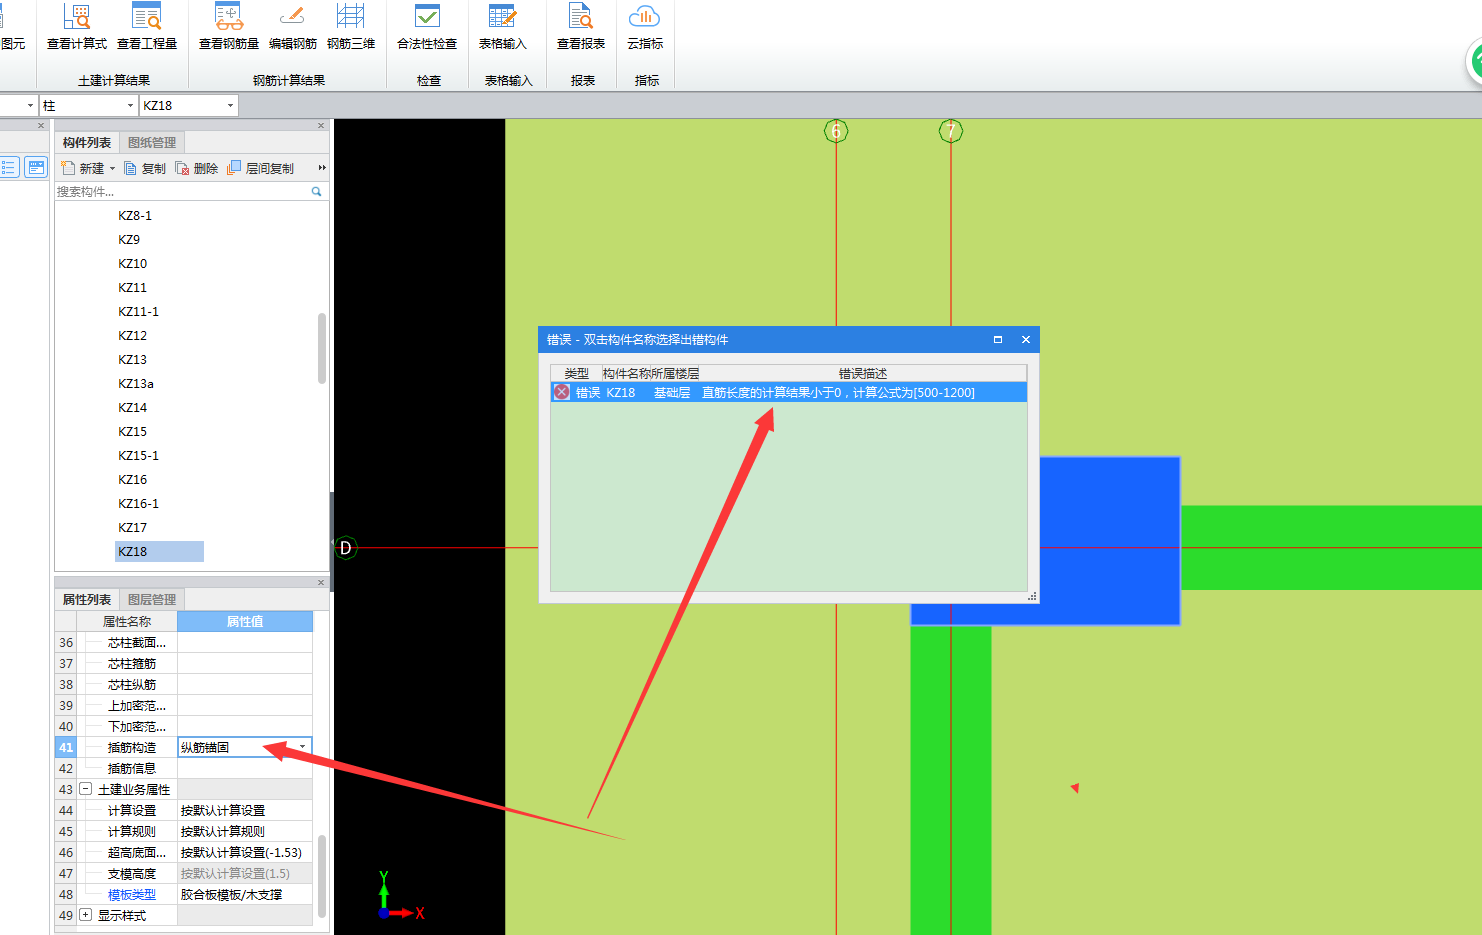Click 新建 component button

tap(83, 168)
